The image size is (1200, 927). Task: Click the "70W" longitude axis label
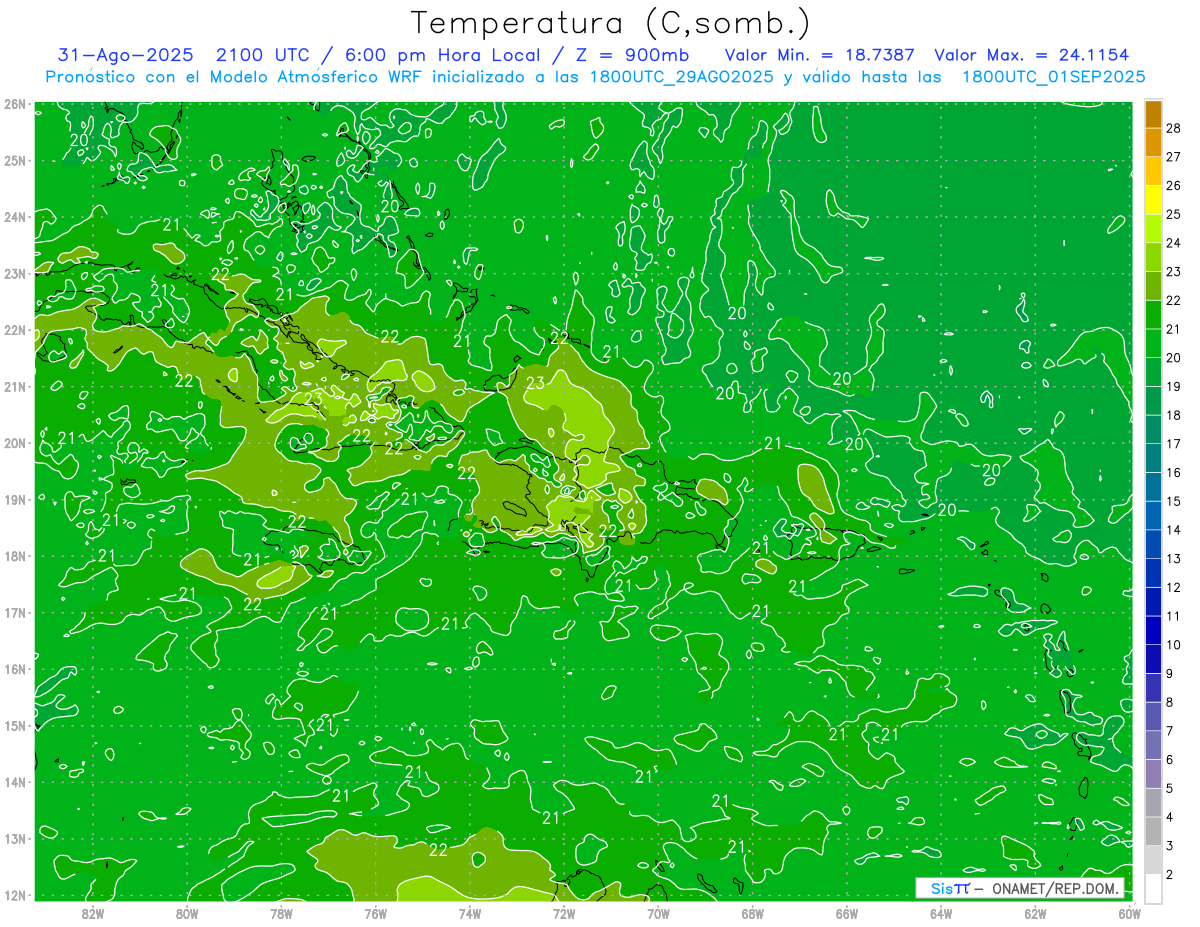point(658,912)
